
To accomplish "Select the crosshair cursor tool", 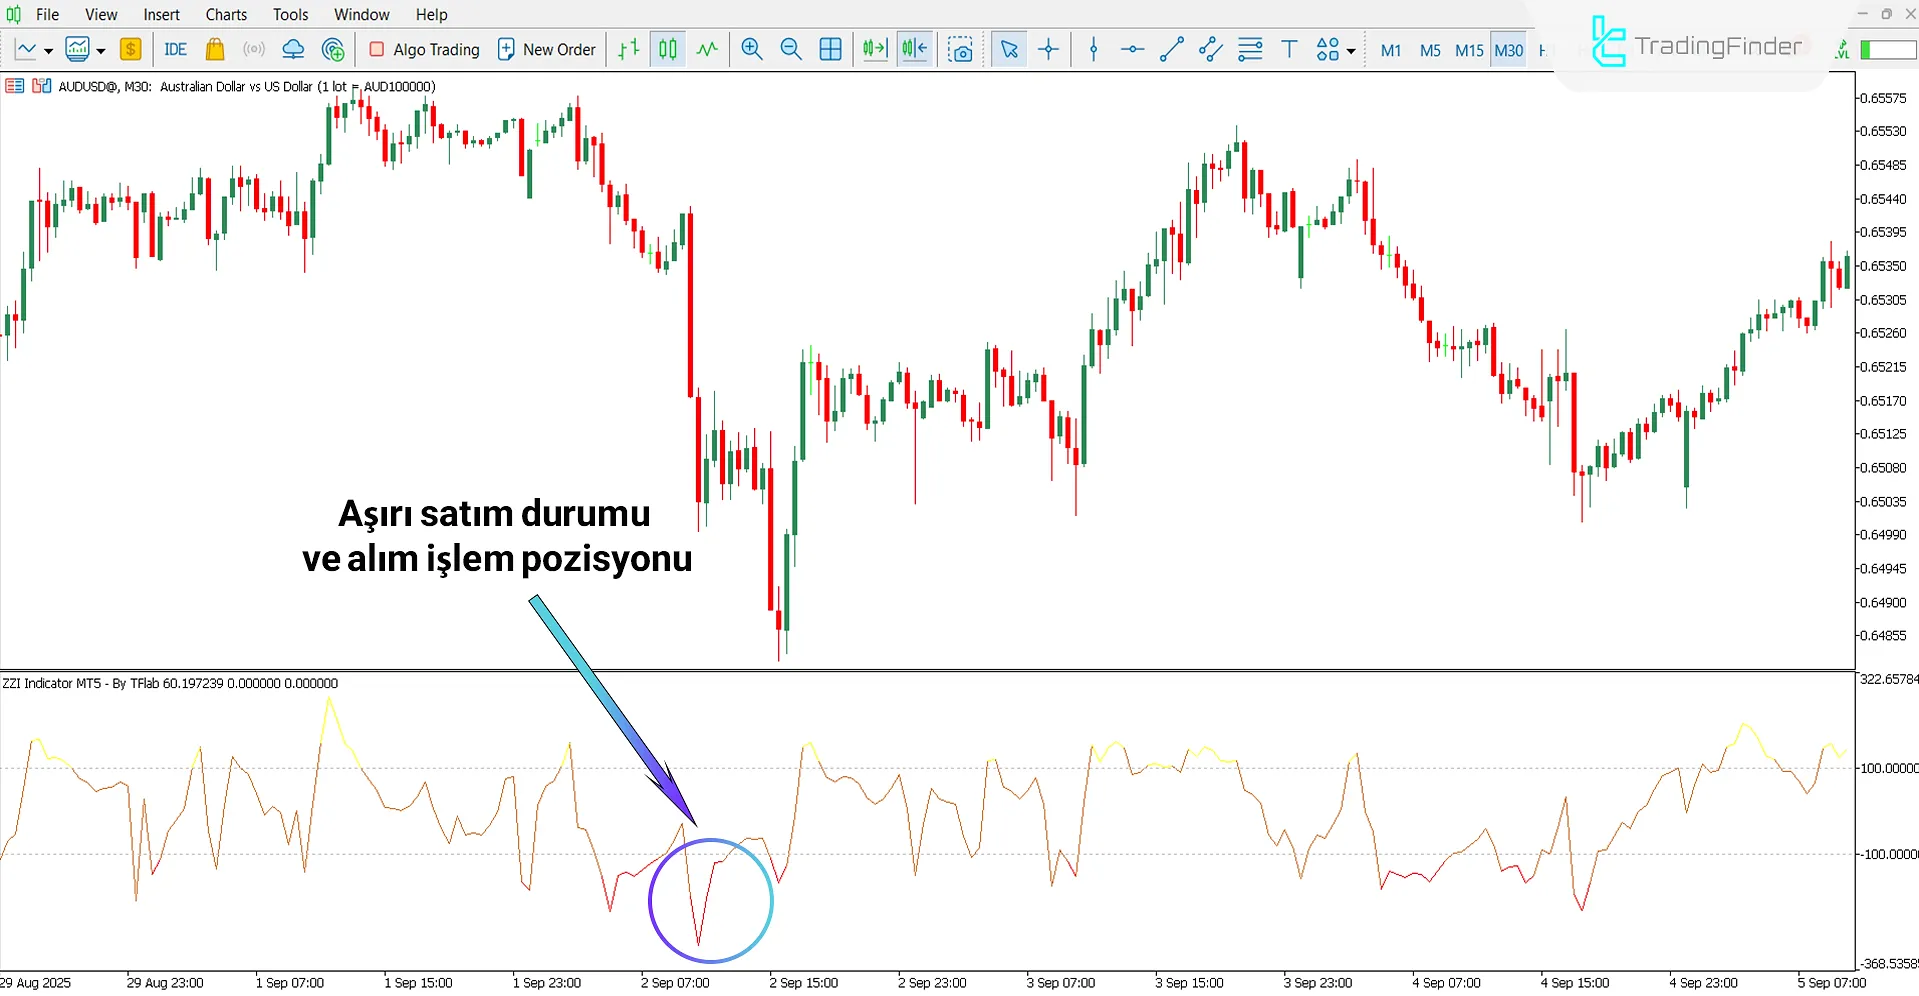I will 1049,49.
